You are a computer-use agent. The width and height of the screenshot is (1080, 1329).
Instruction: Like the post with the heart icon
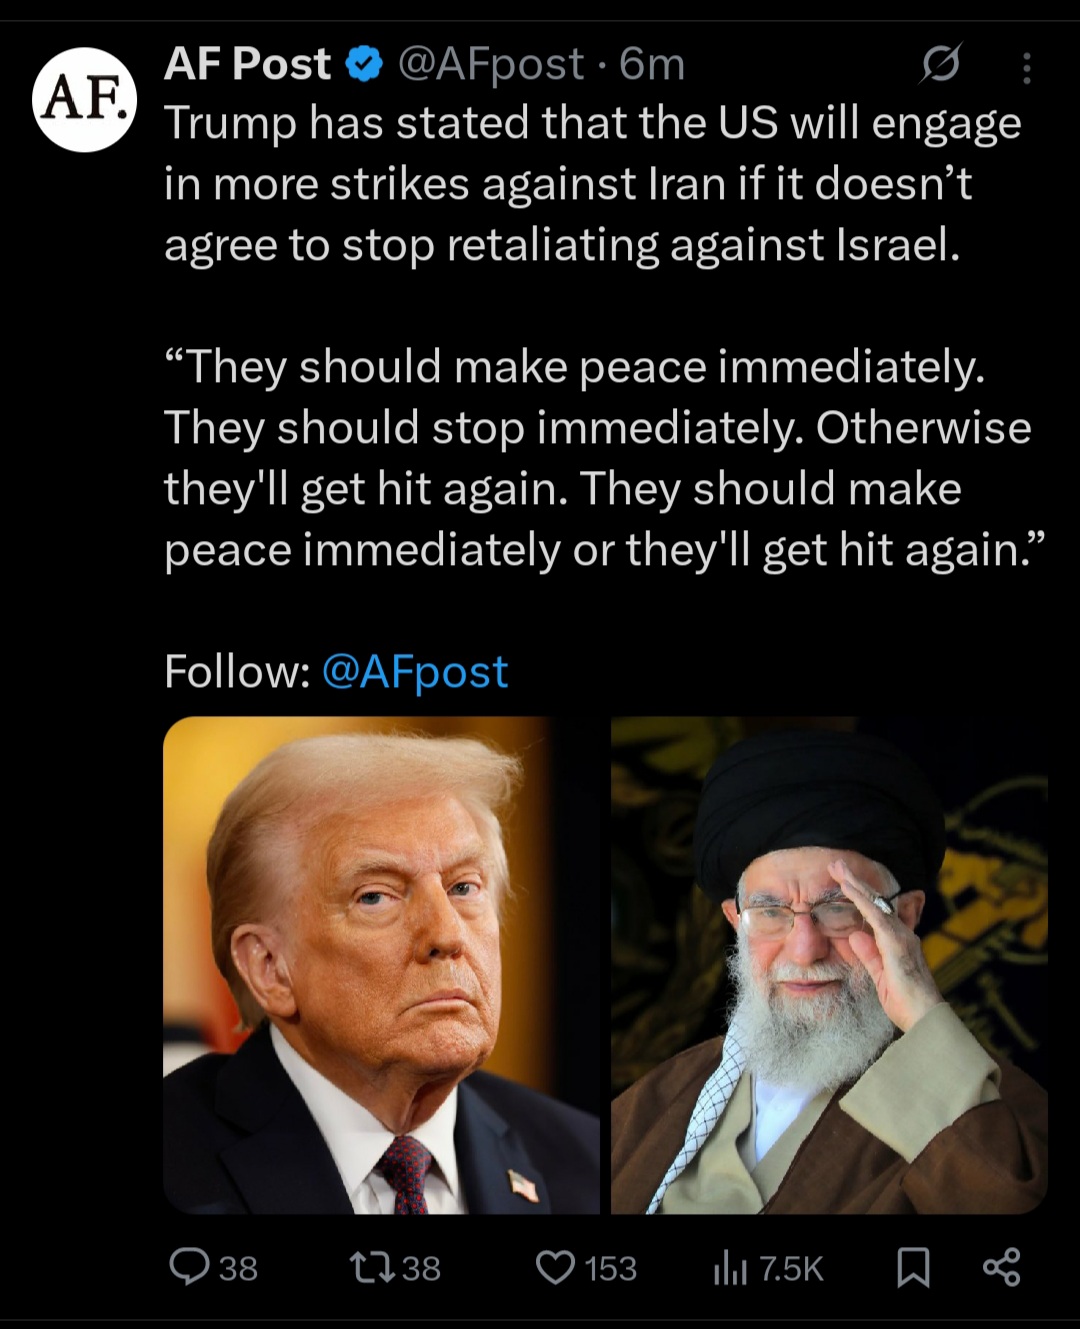556,1267
